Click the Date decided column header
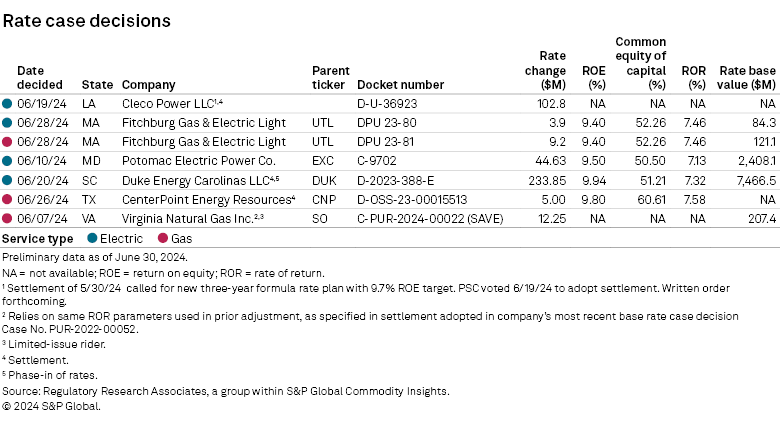 tap(33, 78)
